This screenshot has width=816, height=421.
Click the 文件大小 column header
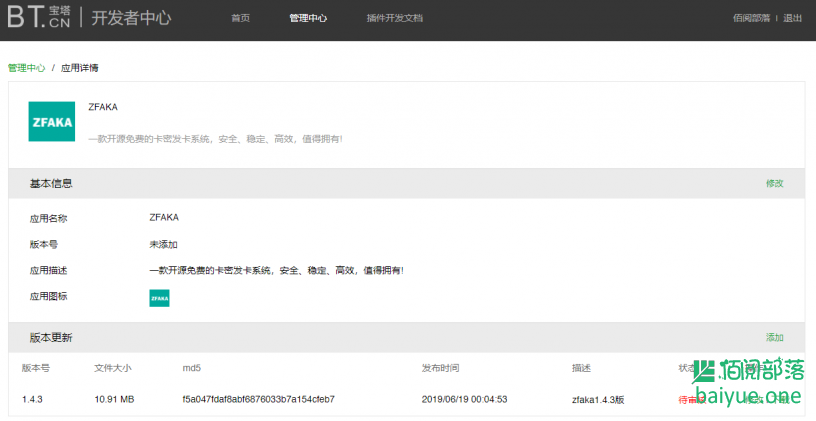[x=113, y=368]
